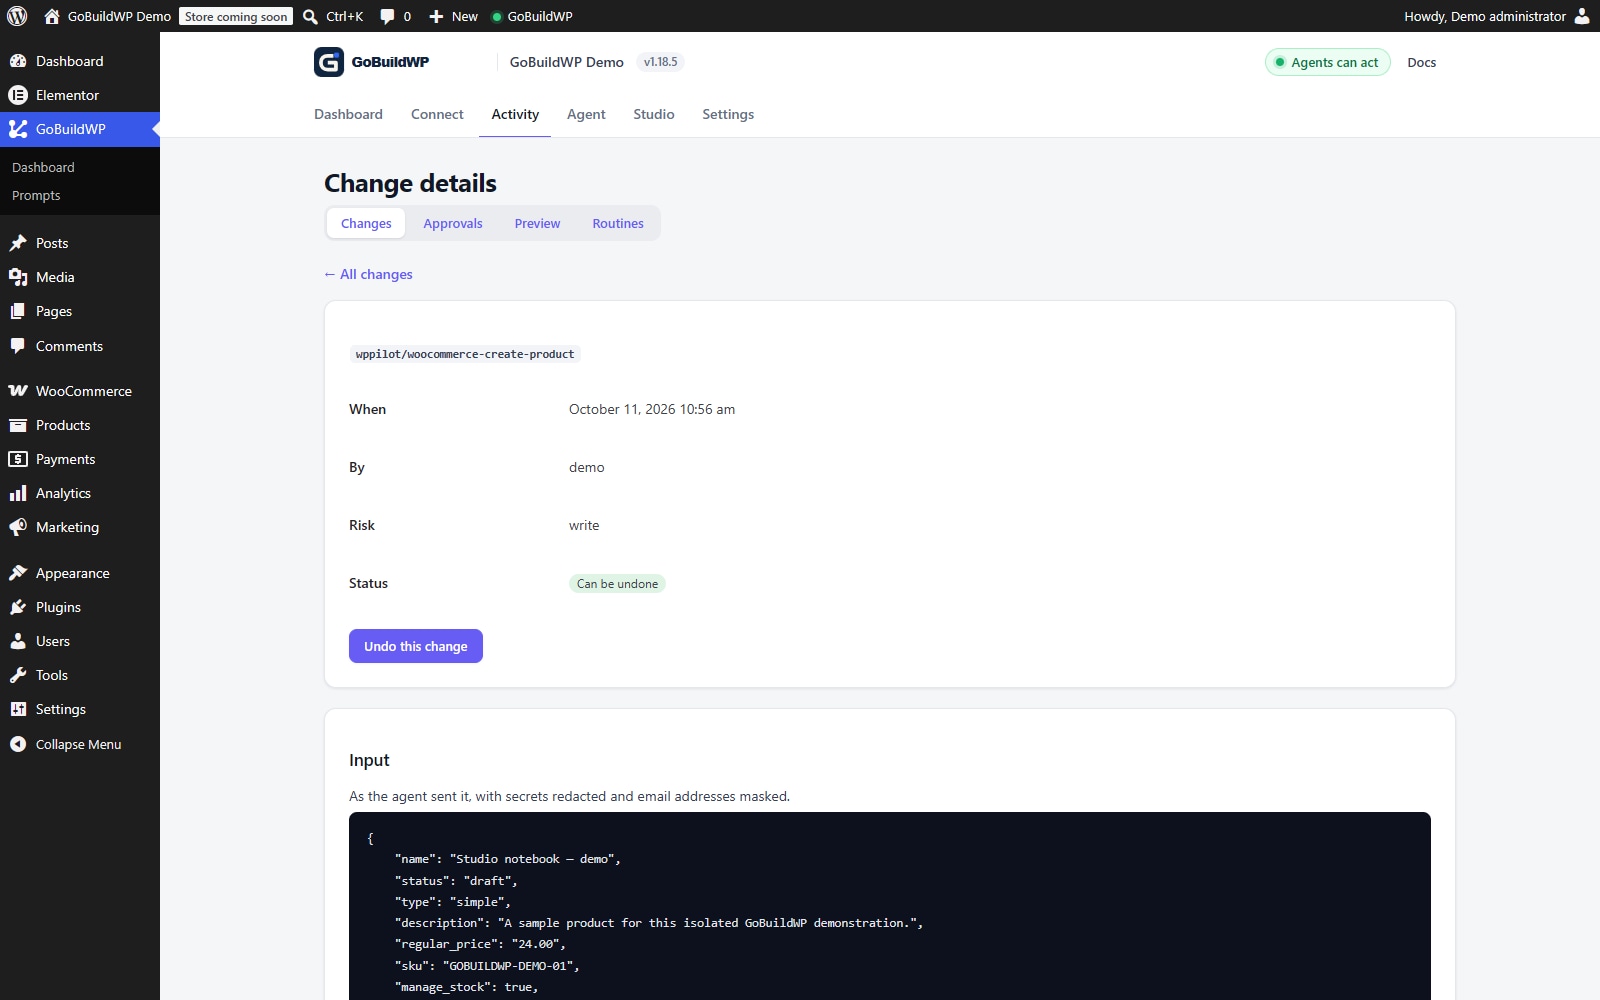The image size is (1600, 1000).
Task: Click the Pages icon in sidebar
Action: point(18,311)
